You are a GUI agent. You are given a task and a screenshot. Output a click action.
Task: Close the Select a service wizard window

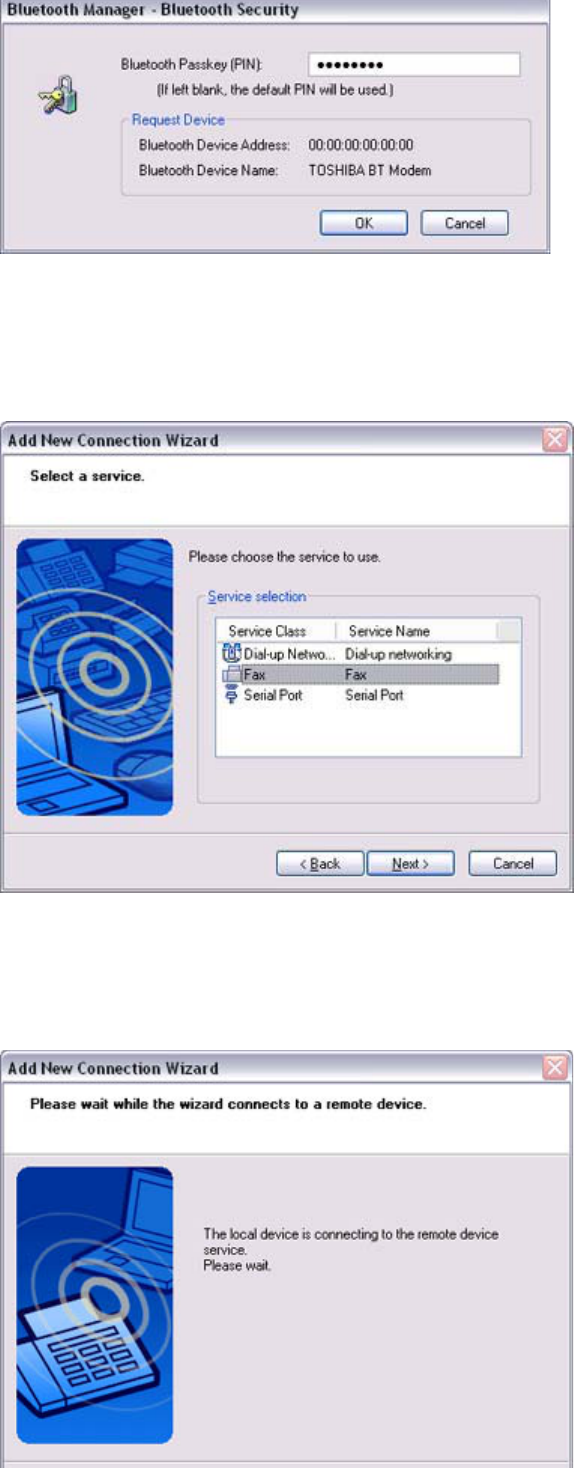(556, 440)
